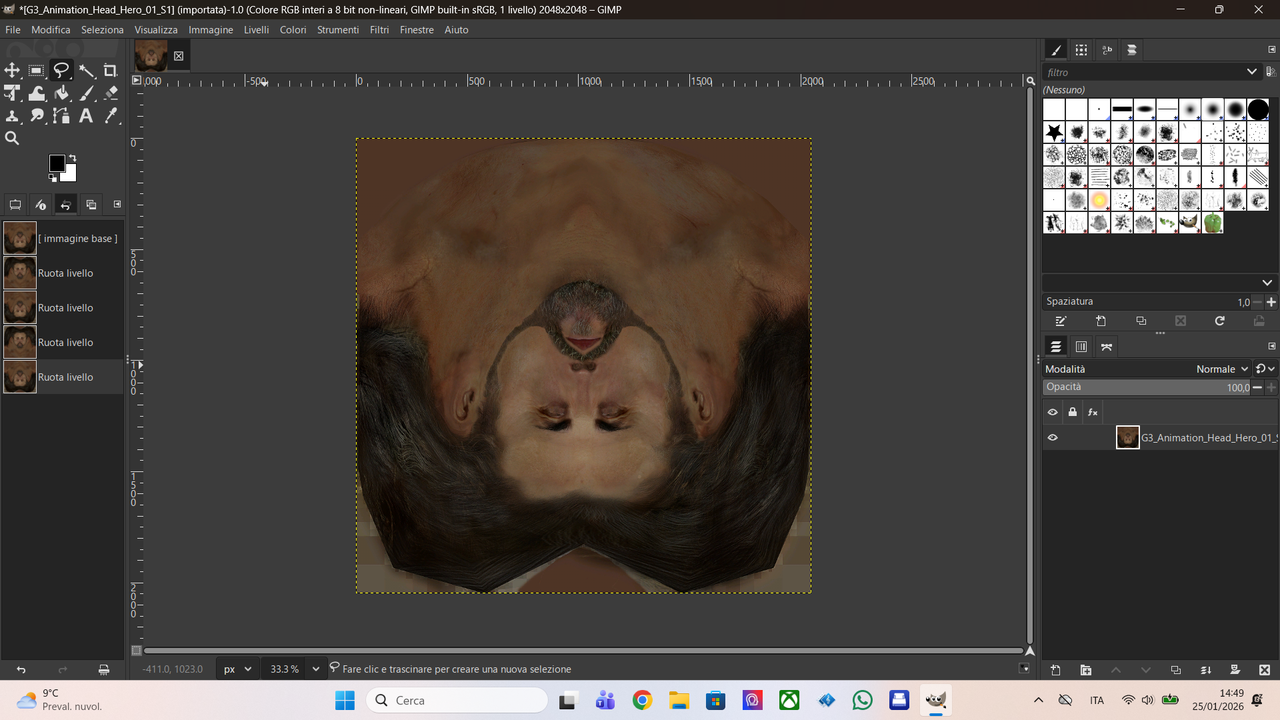Select the Zoom magnifier tool
1280x720 pixels.
[12, 139]
